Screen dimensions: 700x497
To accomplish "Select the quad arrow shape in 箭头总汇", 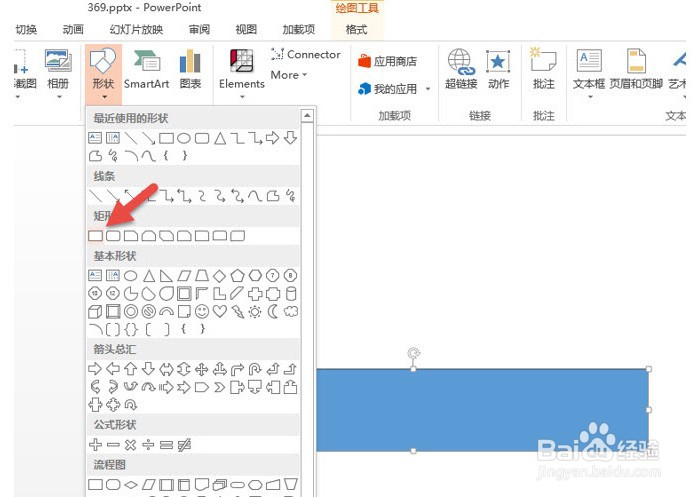I will (x=202, y=369).
